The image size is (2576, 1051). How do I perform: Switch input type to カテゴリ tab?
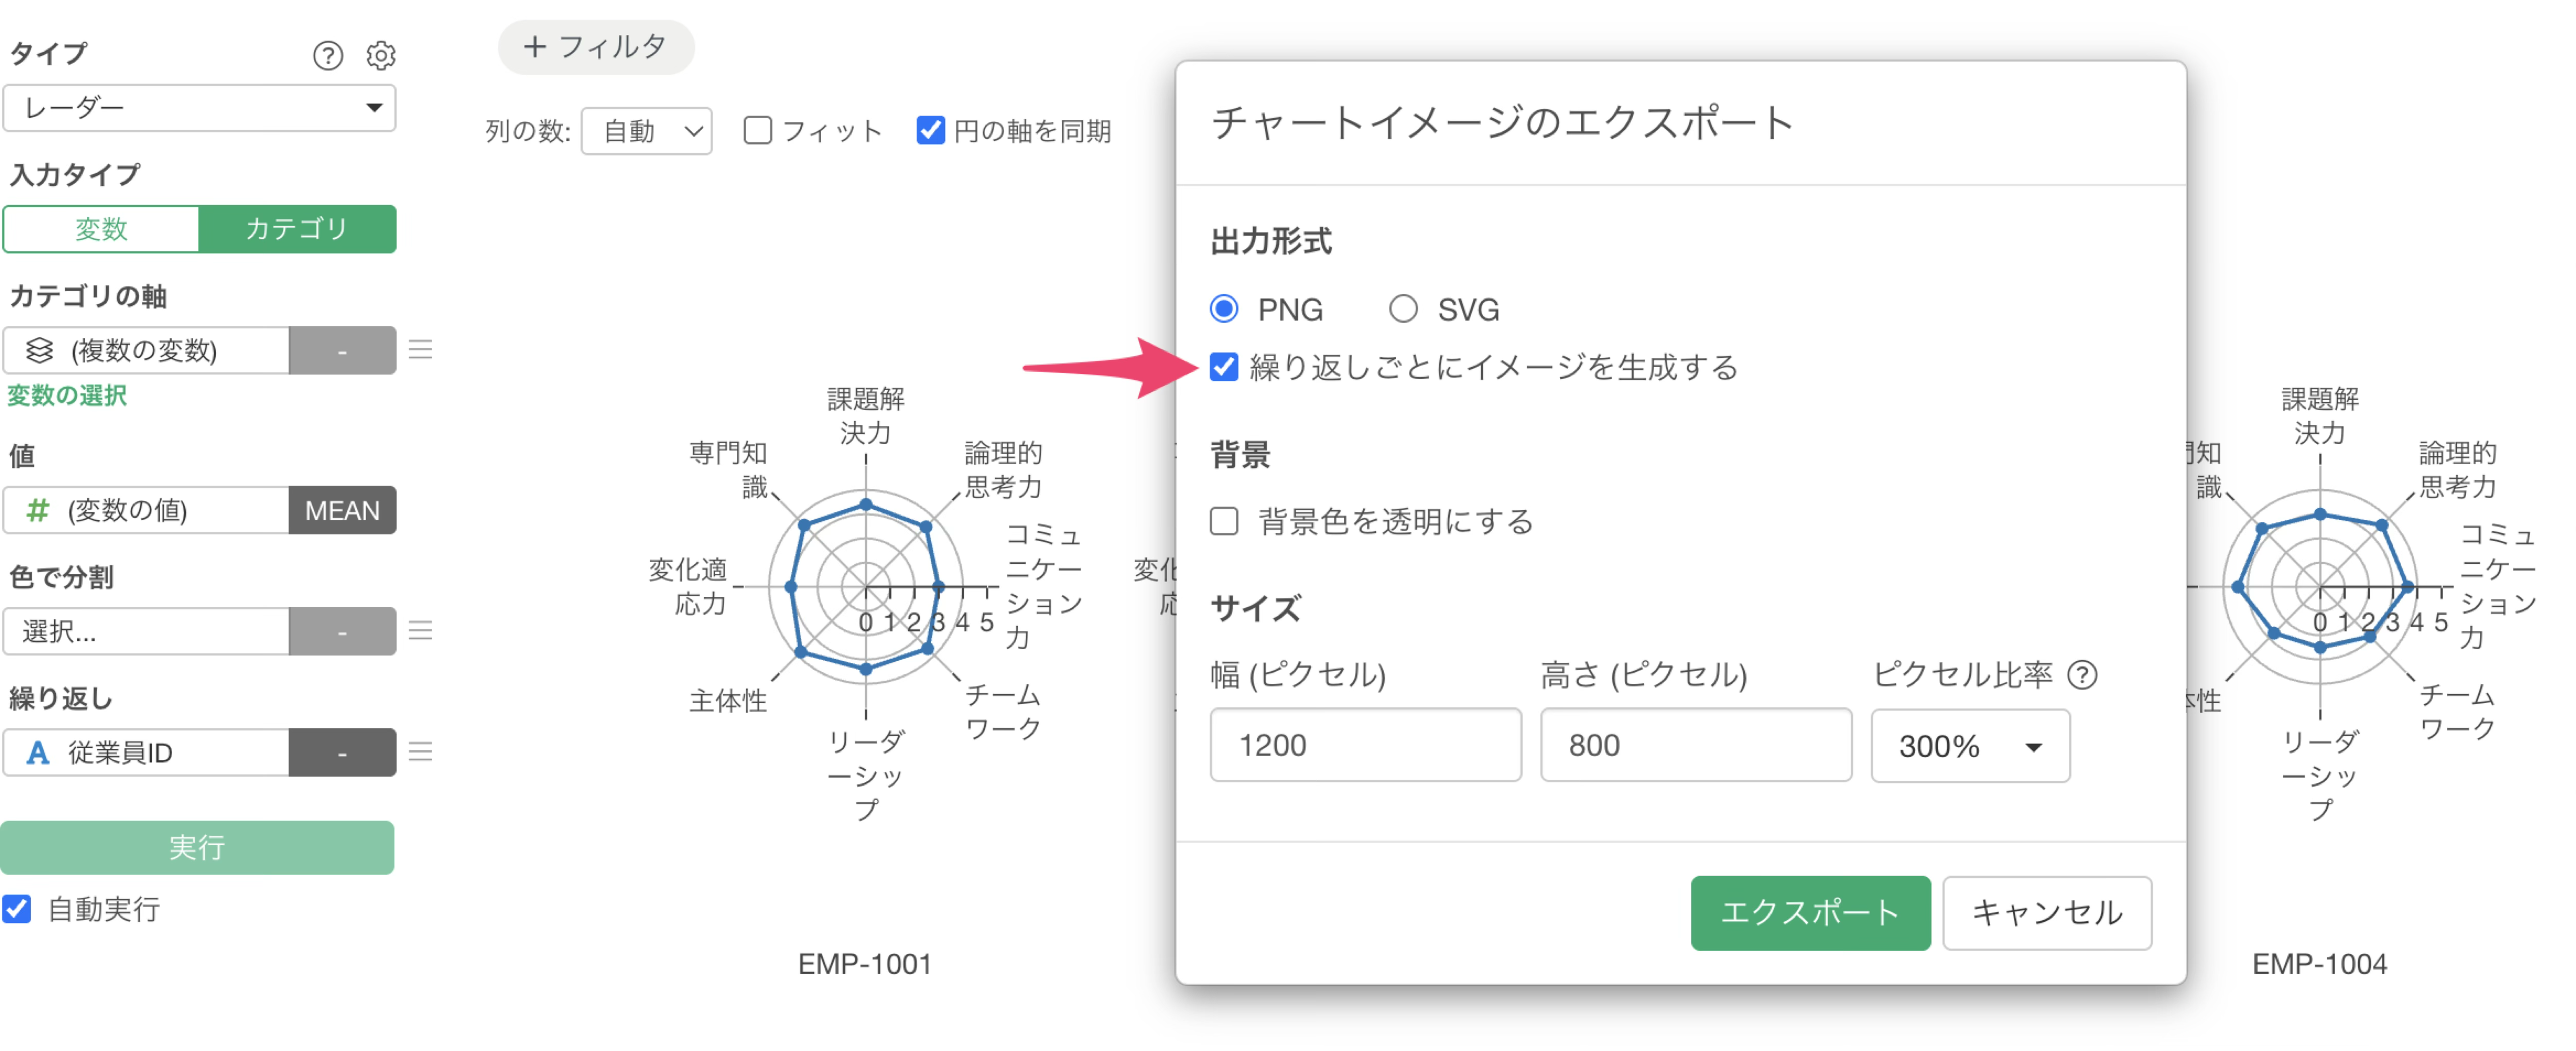click(297, 229)
